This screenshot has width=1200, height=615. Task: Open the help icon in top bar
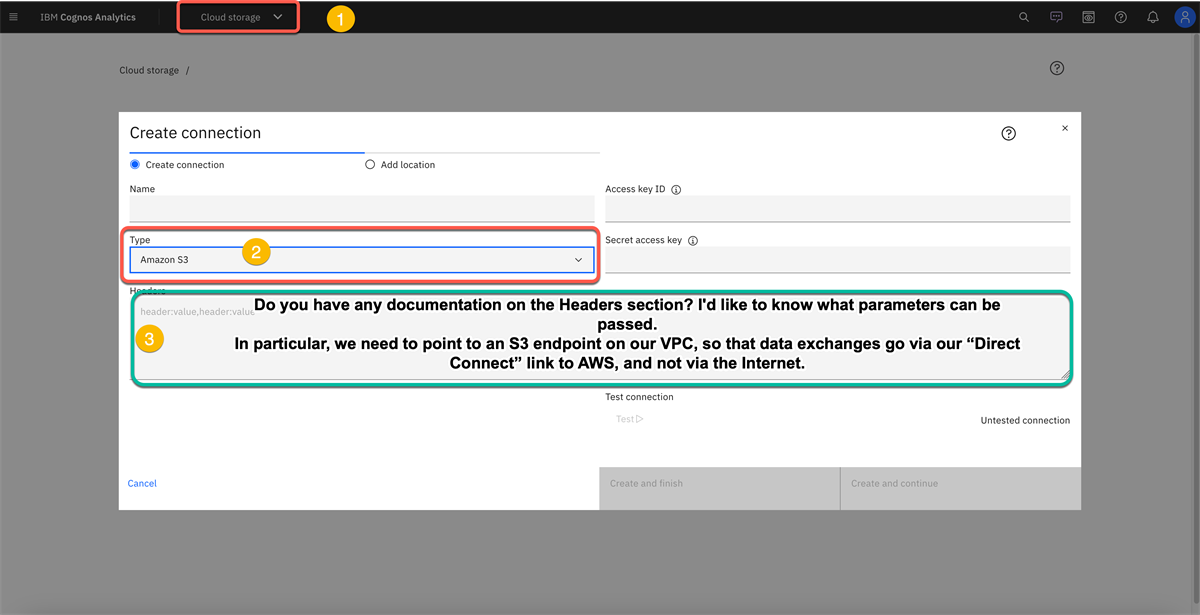coord(1121,17)
